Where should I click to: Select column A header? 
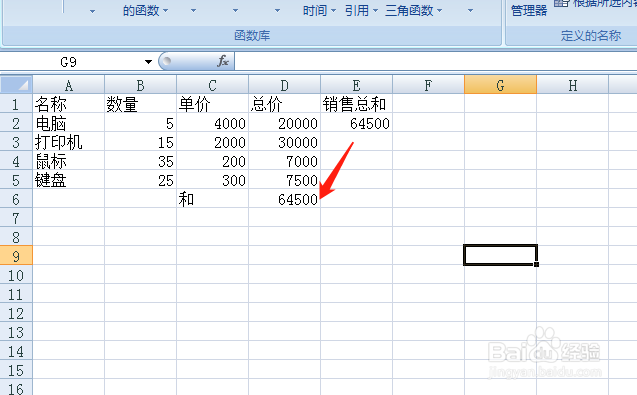tap(69, 85)
